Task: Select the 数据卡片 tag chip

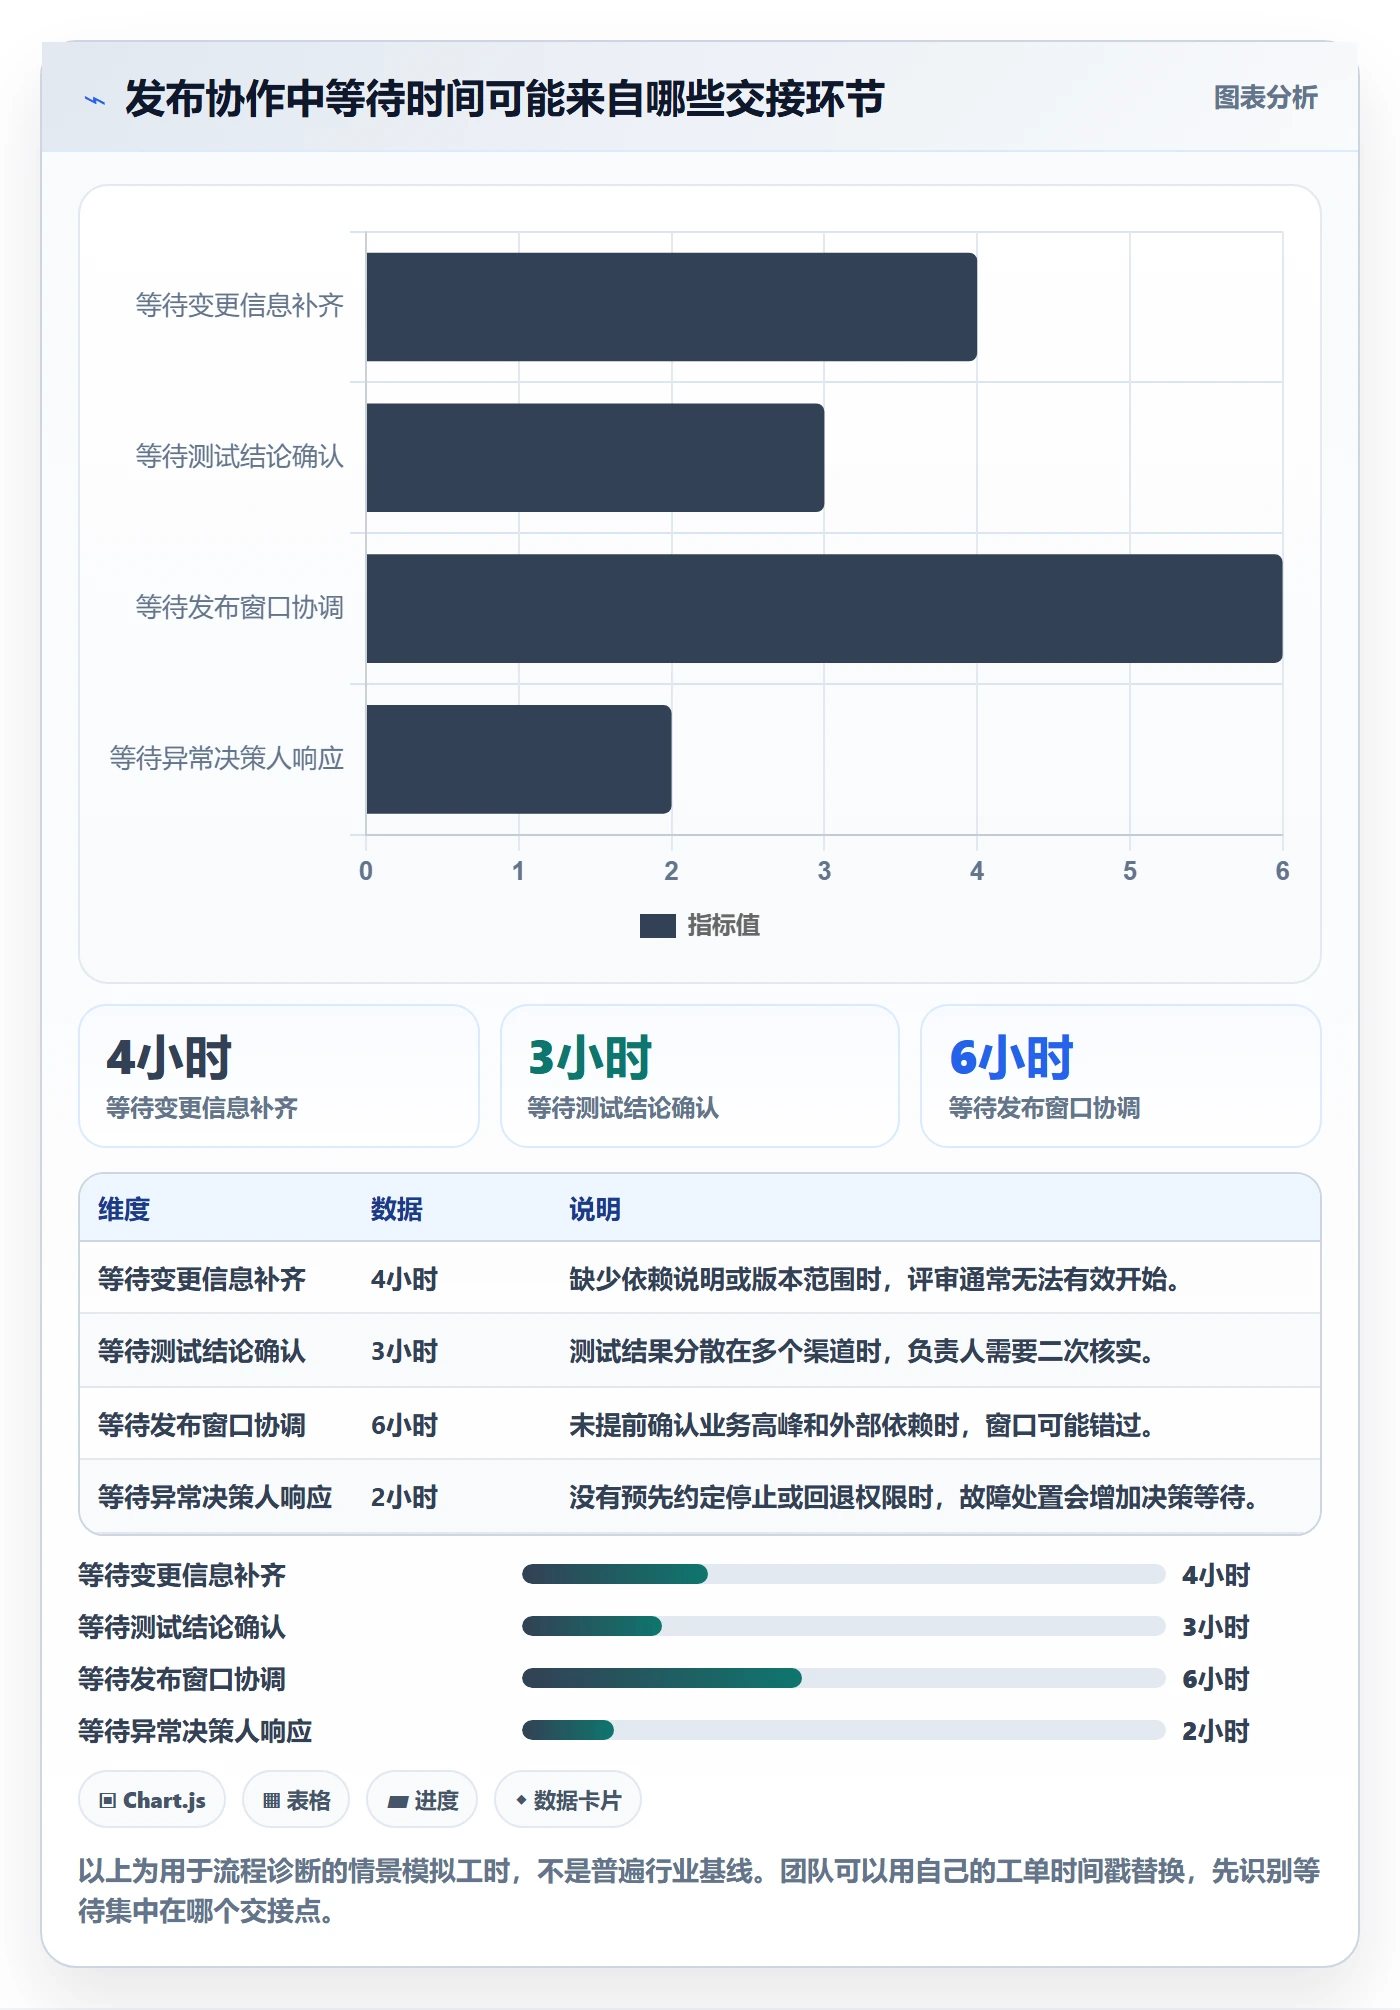Action: click(568, 1800)
